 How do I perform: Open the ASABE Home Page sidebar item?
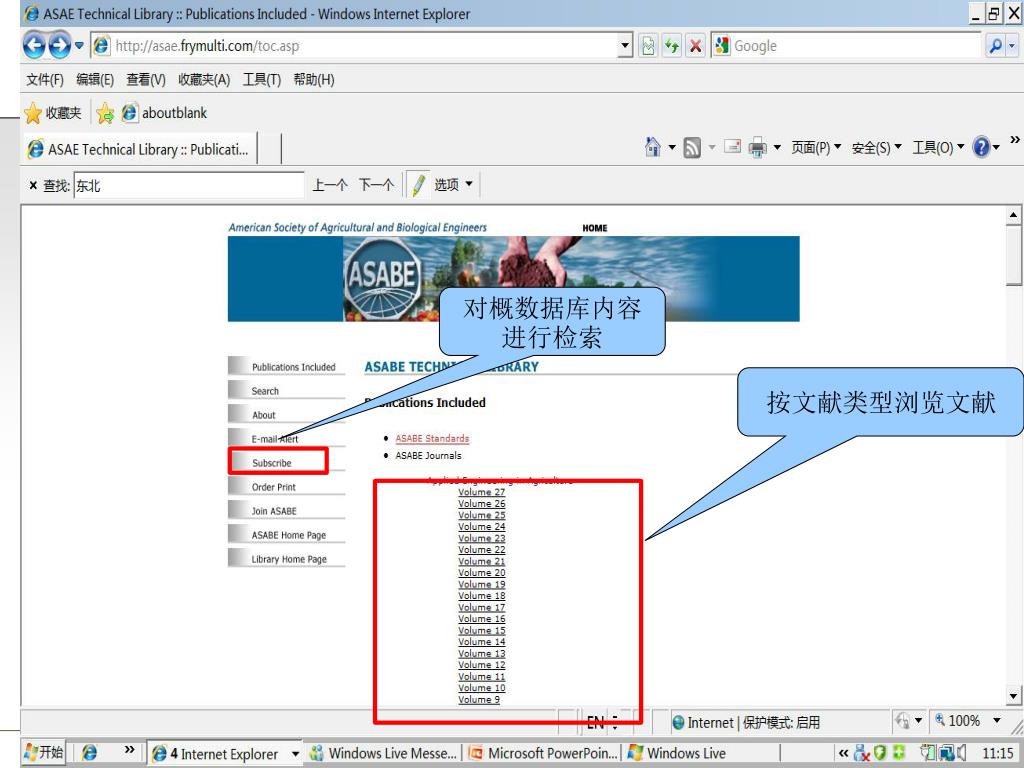coord(286,535)
